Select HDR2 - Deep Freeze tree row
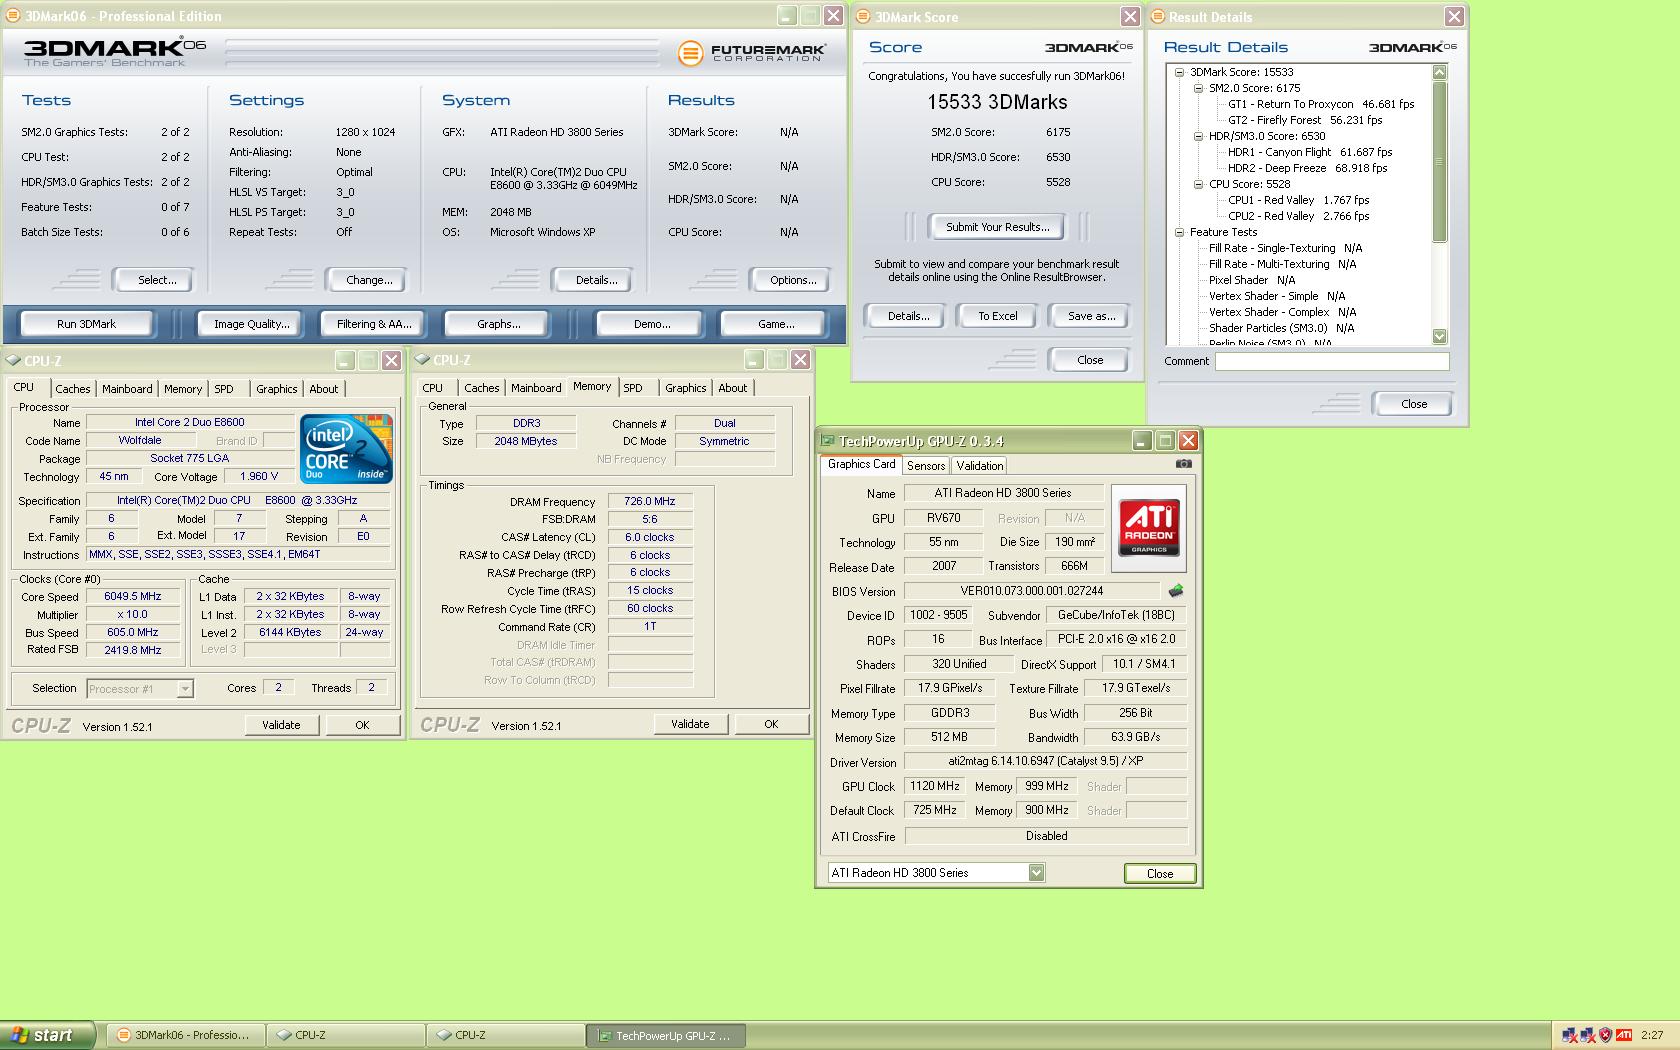This screenshot has height=1050, width=1680. pyautogui.click(x=1308, y=168)
